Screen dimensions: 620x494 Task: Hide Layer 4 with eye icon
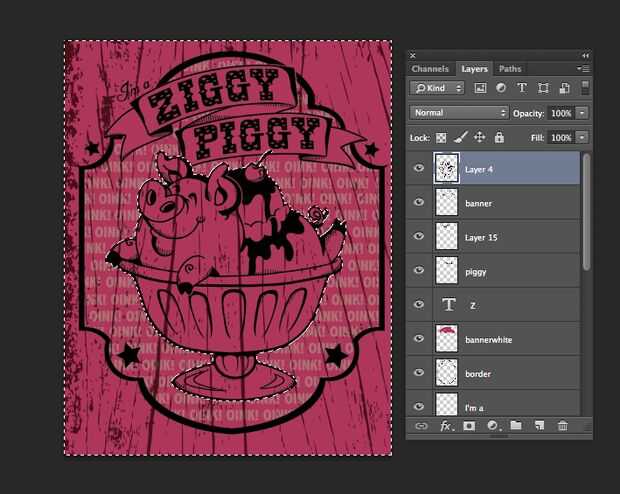(x=419, y=168)
